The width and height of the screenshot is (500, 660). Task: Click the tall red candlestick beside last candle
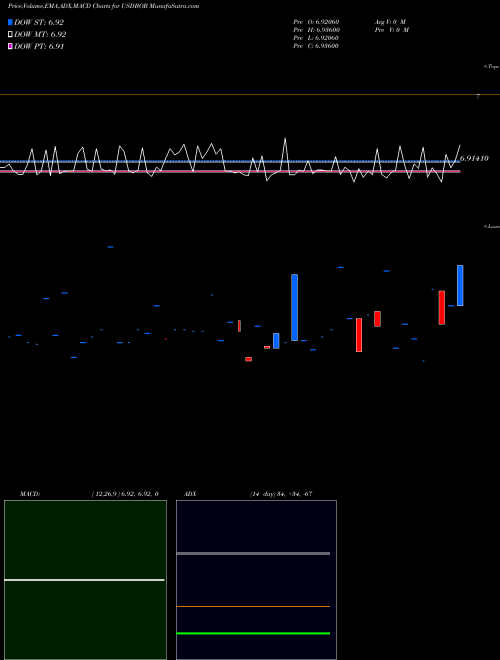(442, 308)
